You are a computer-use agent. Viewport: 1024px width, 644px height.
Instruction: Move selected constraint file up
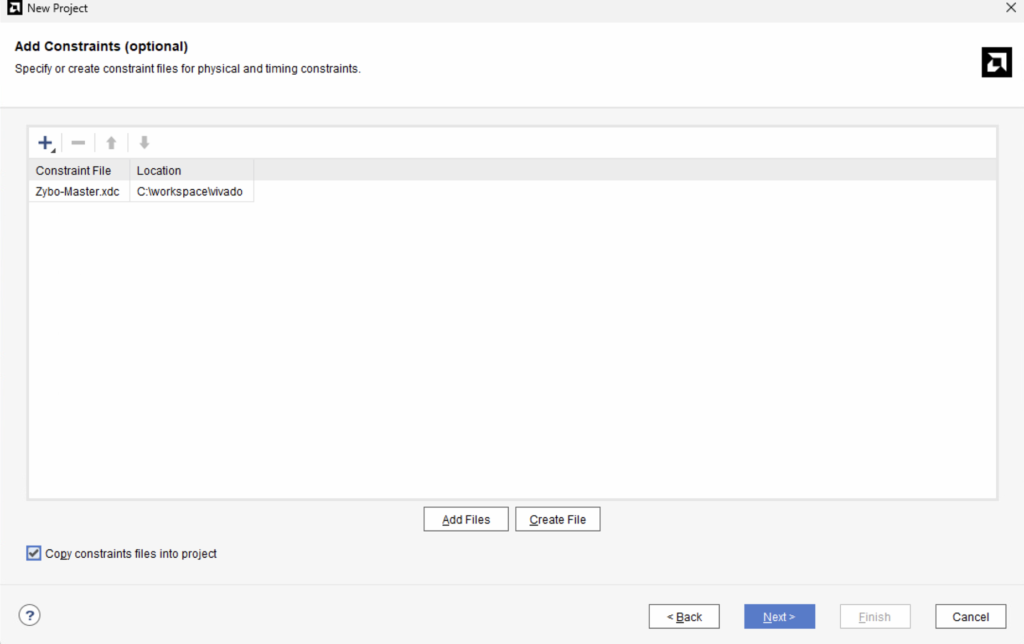pos(111,143)
